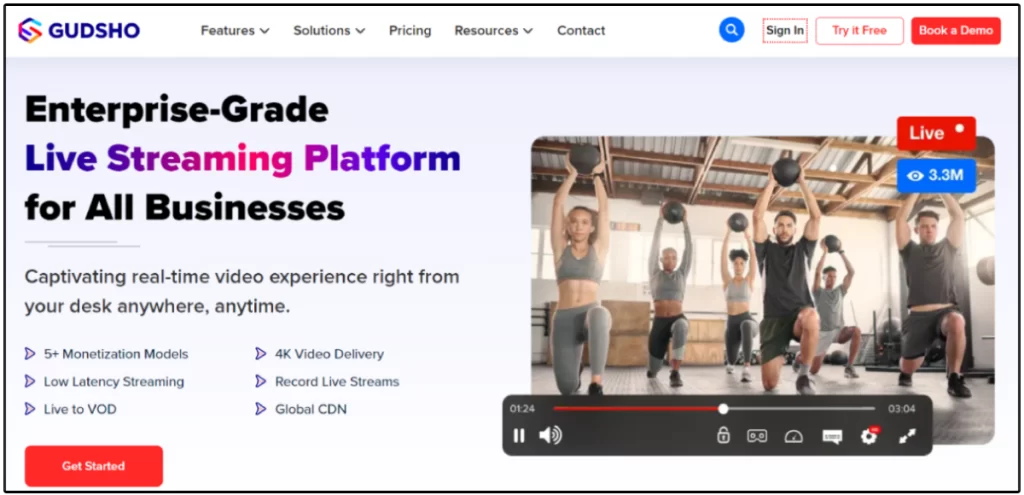Click the for All Businesses heading line

pyautogui.click(x=185, y=208)
